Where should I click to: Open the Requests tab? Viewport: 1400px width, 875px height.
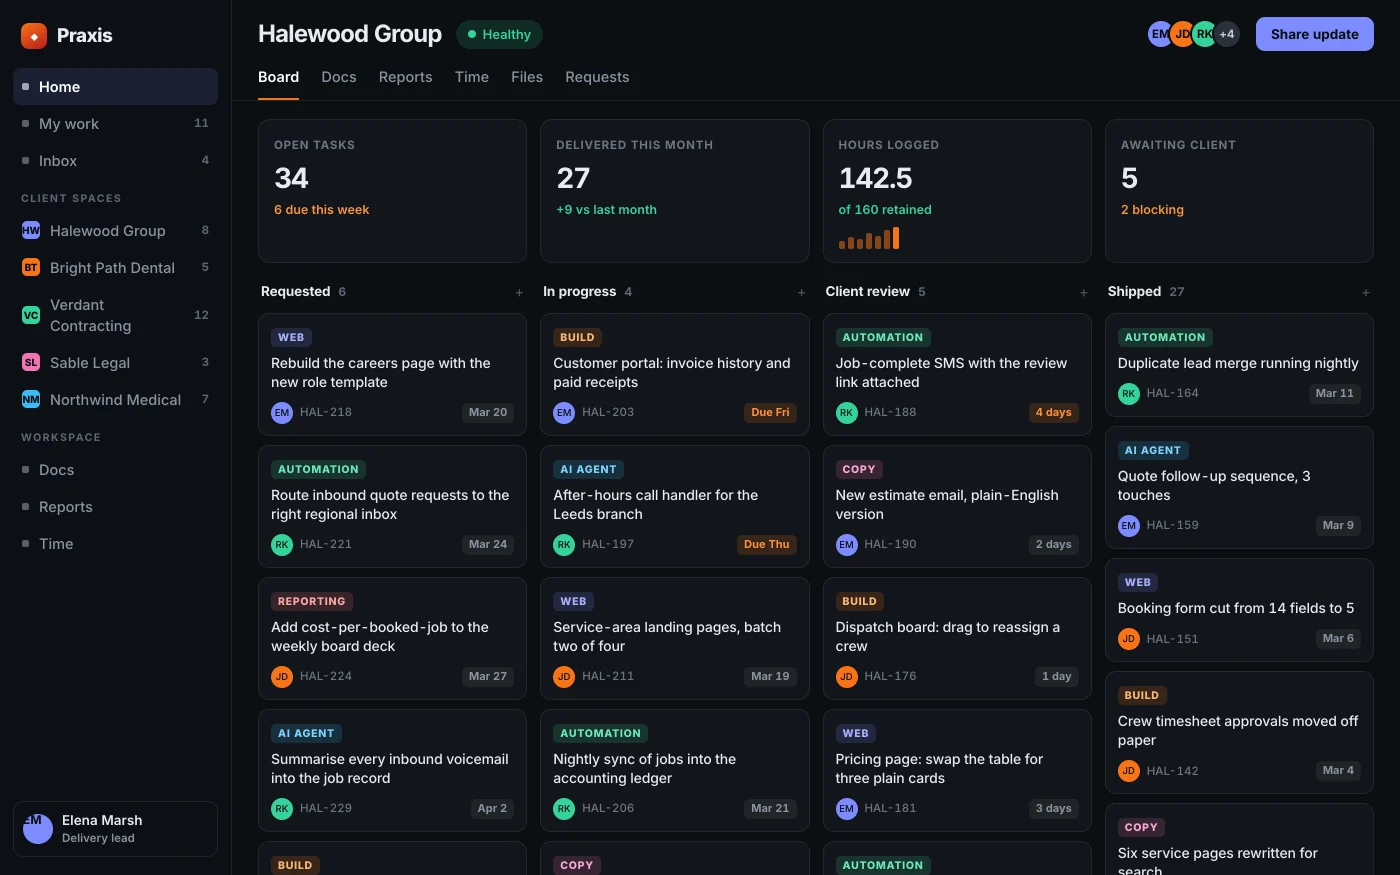click(597, 77)
